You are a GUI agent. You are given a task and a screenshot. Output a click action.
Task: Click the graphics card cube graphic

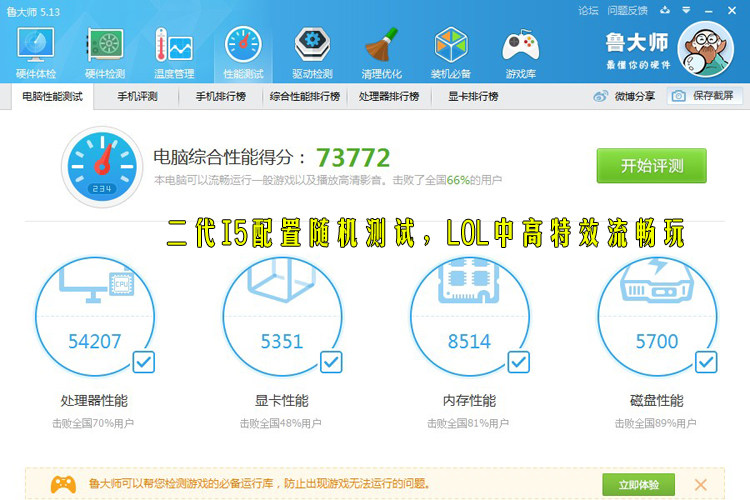tap(282, 280)
